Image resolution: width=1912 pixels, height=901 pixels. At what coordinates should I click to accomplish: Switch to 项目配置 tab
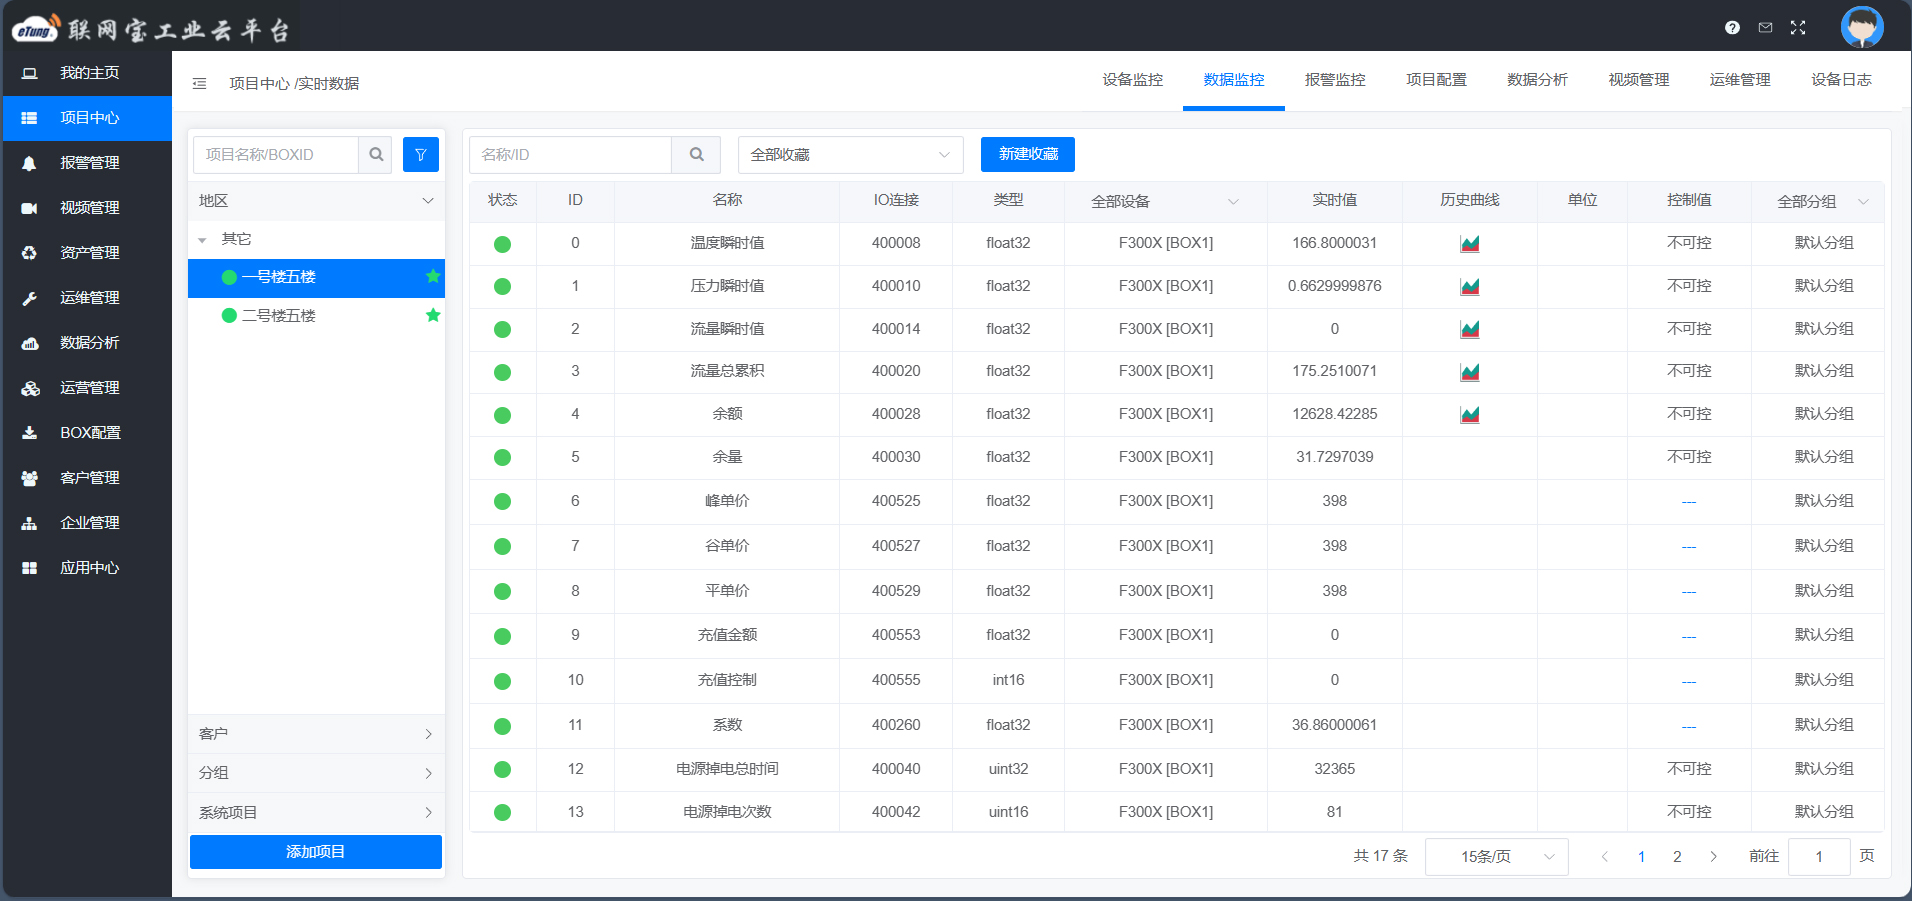[x=1436, y=80]
